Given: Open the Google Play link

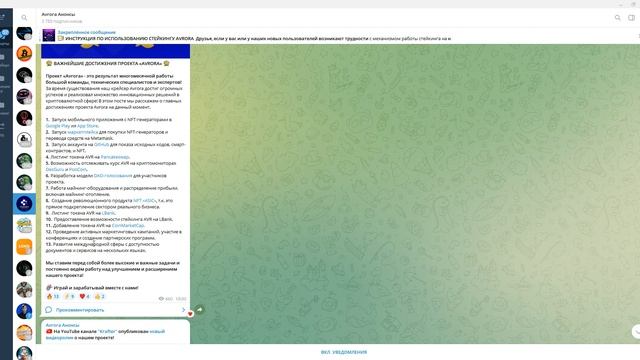Looking at the screenshot, I should click(x=58, y=126).
